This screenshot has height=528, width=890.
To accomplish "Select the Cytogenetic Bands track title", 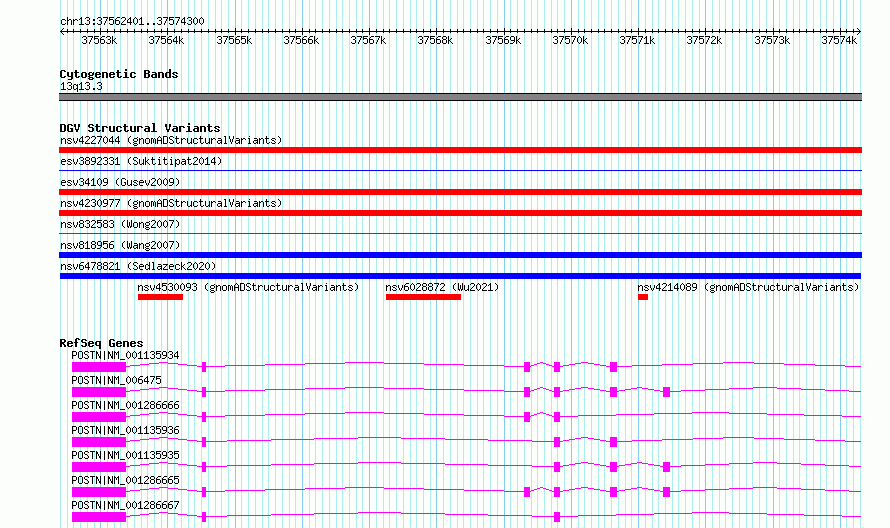I will (x=119, y=74).
